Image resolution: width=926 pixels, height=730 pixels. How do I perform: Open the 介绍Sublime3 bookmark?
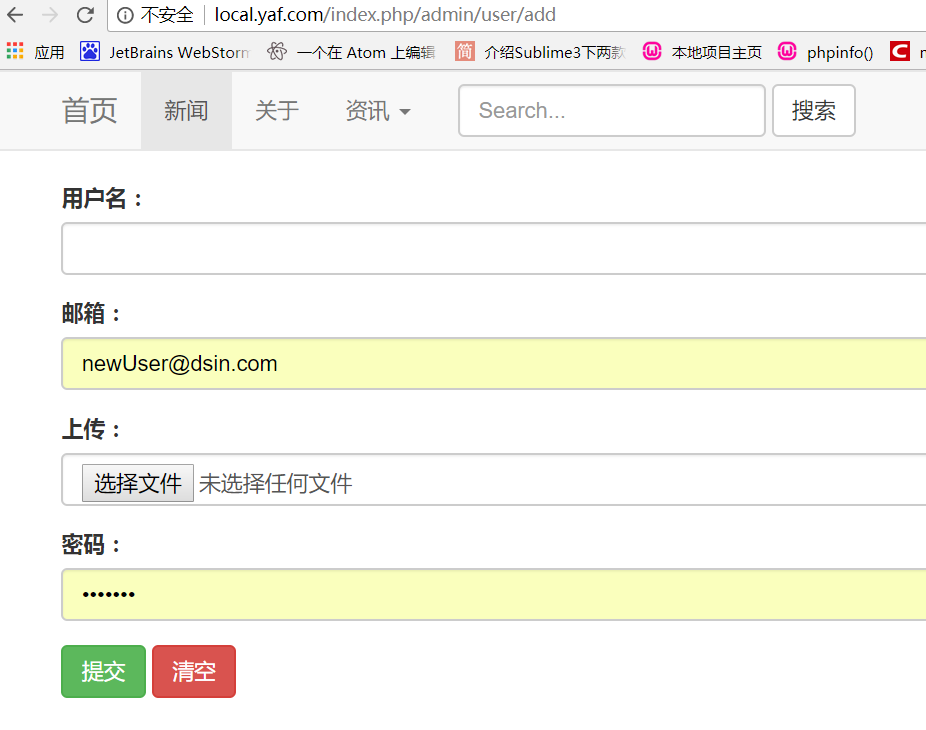(x=541, y=52)
